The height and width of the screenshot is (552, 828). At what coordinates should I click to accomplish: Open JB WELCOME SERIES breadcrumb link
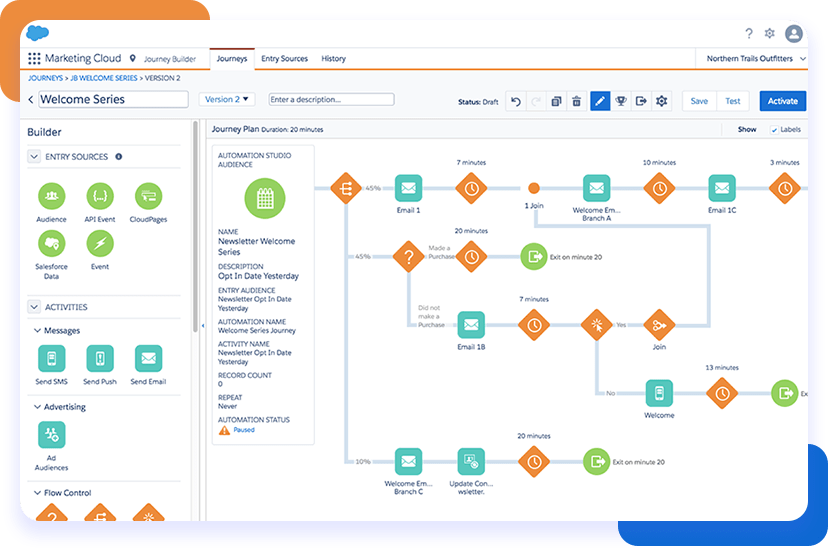[x=104, y=78]
